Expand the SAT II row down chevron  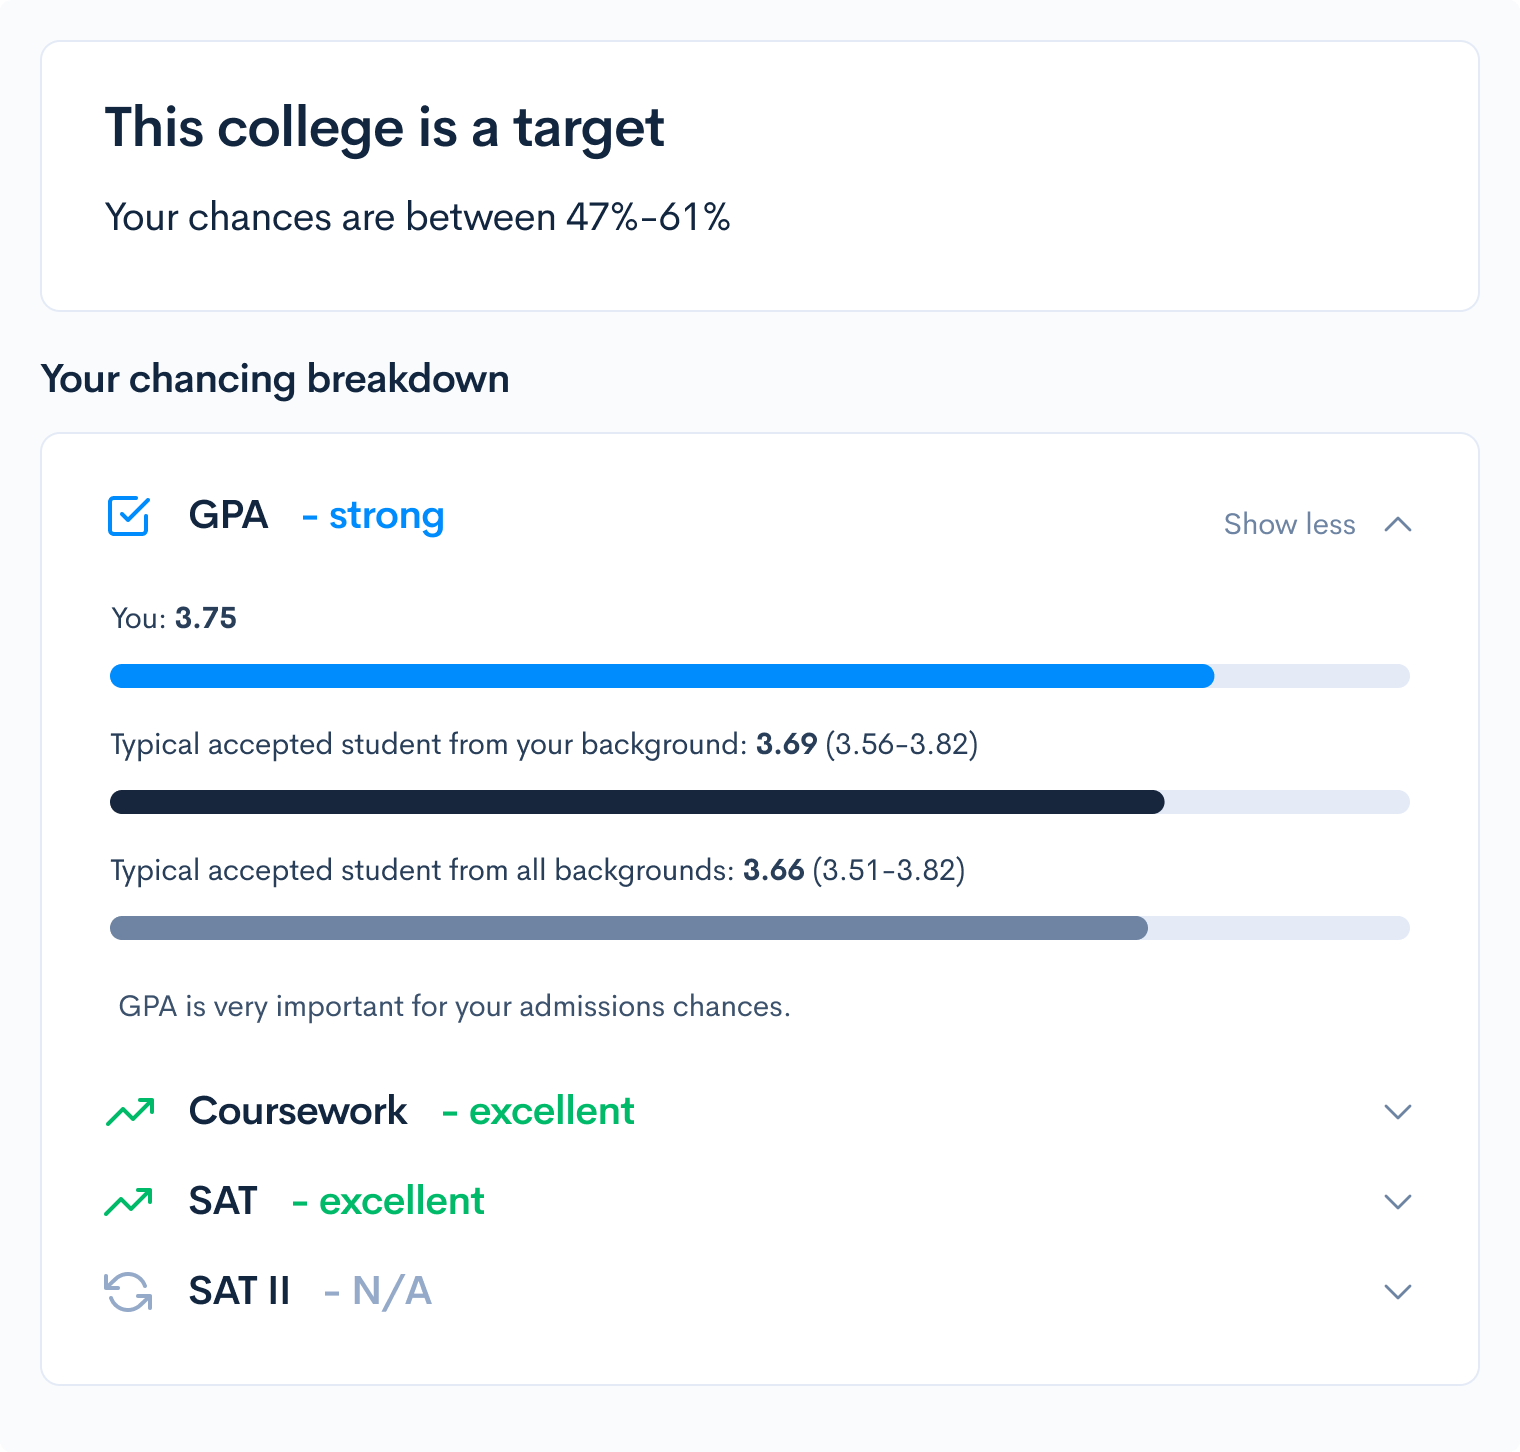[x=1397, y=1291]
